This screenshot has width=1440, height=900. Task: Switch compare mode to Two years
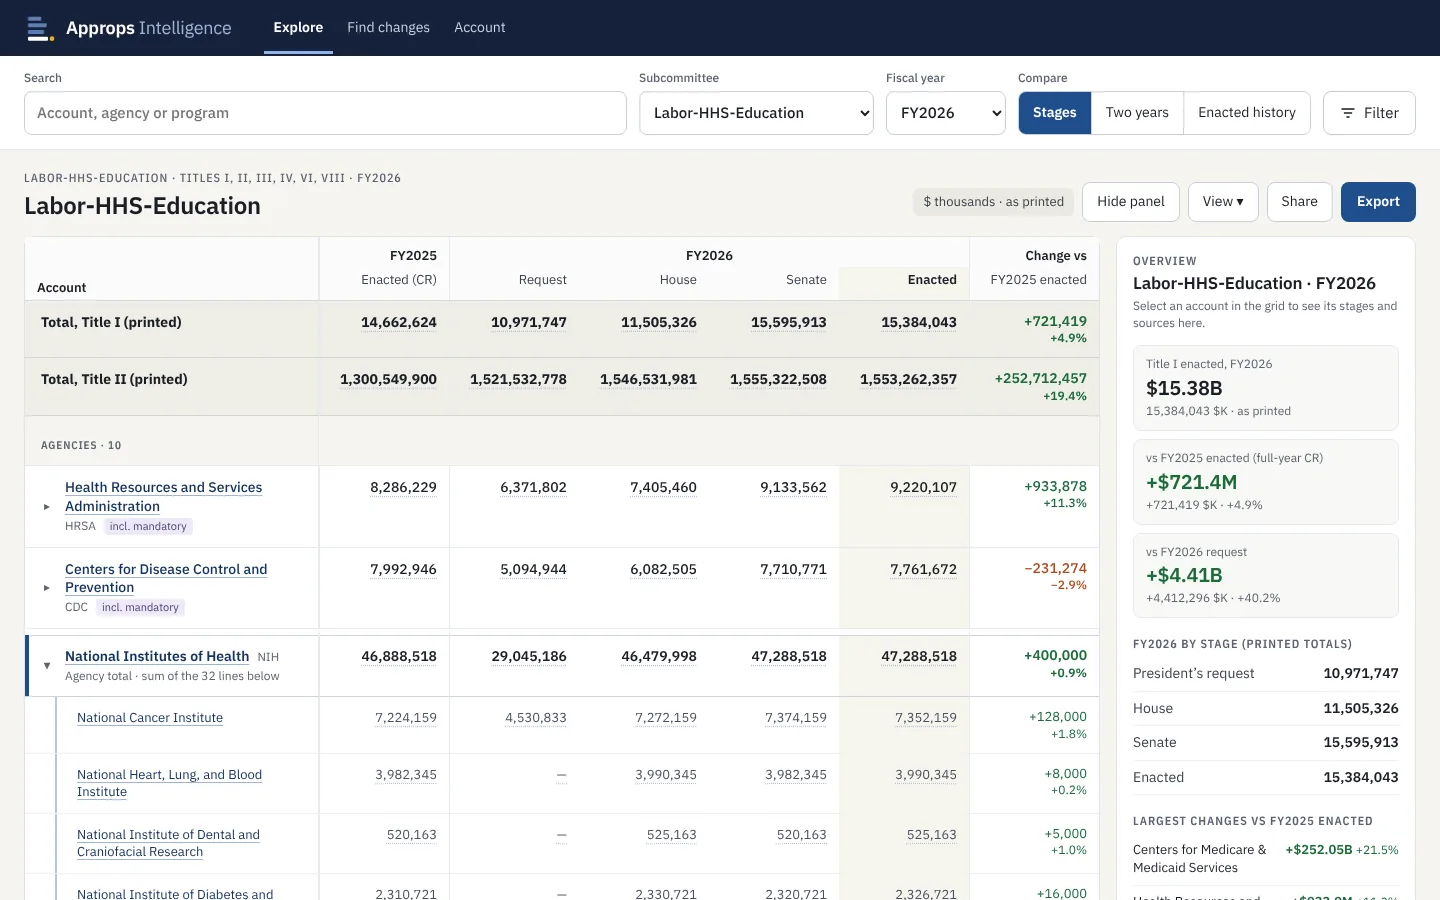click(1137, 113)
